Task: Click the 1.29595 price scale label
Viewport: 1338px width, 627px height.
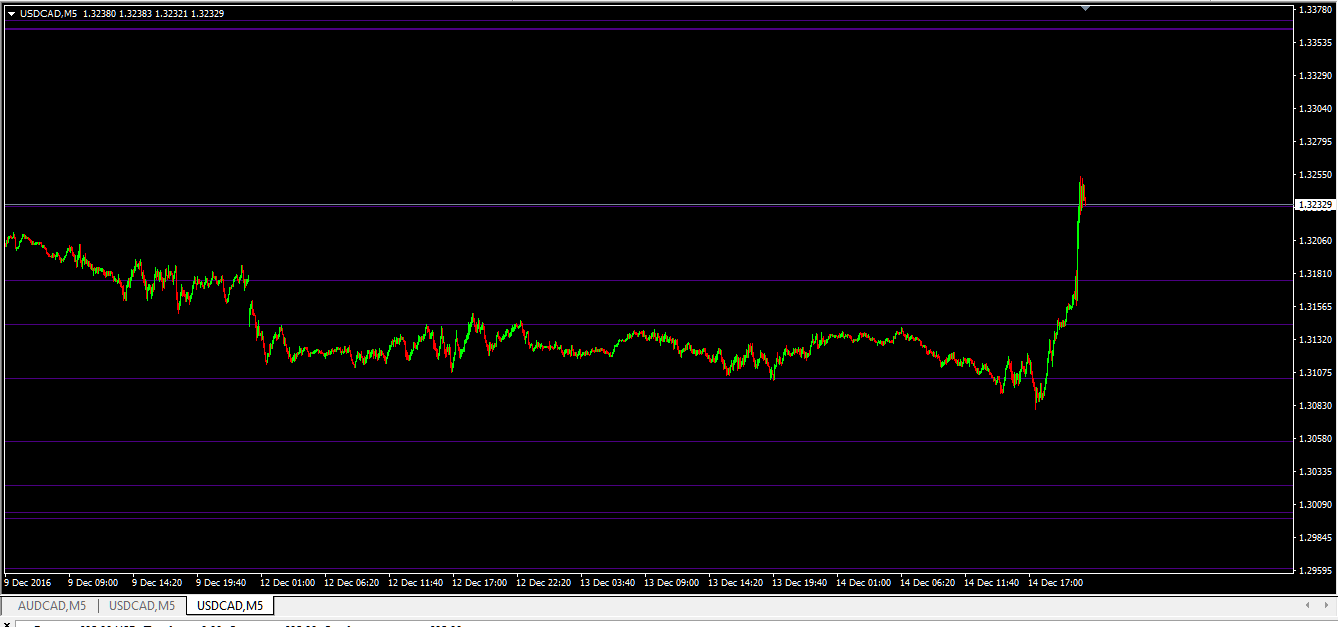Action: pyautogui.click(x=1314, y=571)
